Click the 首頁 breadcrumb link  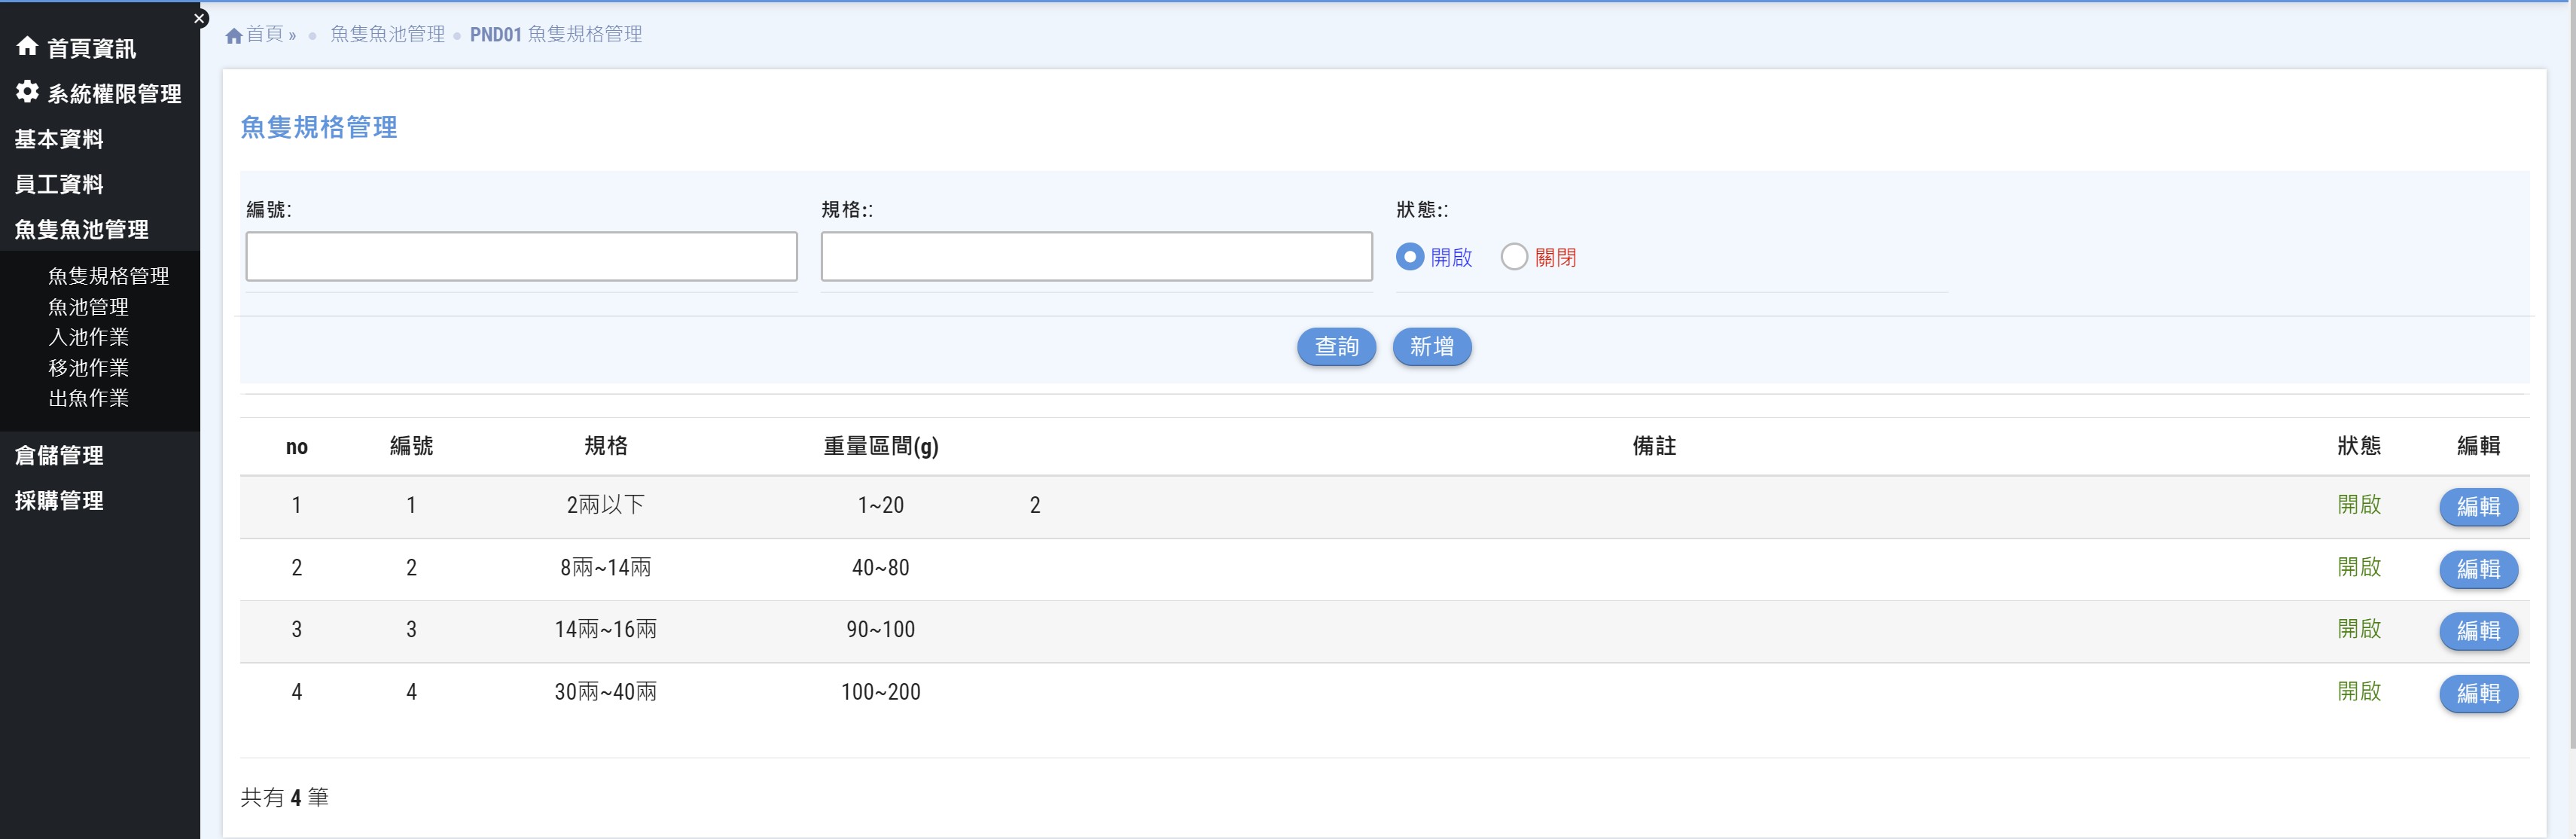click(265, 35)
